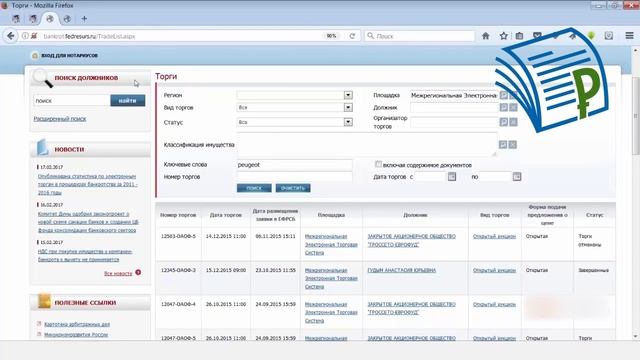This screenshot has height=360, width=640.
Task: Open the picker for Классификация имущества
Action: pyautogui.click(x=503, y=144)
